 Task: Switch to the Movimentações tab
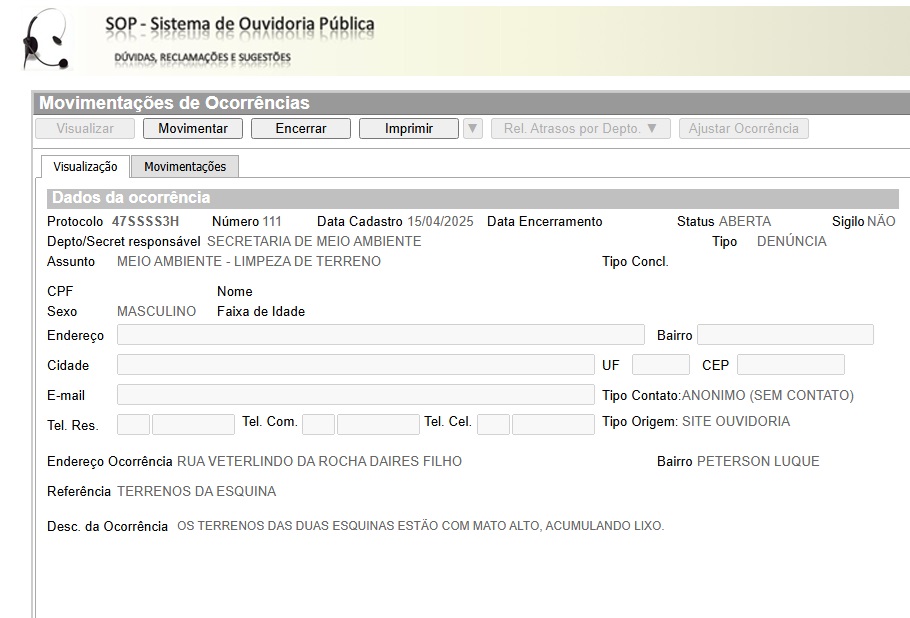click(185, 167)
